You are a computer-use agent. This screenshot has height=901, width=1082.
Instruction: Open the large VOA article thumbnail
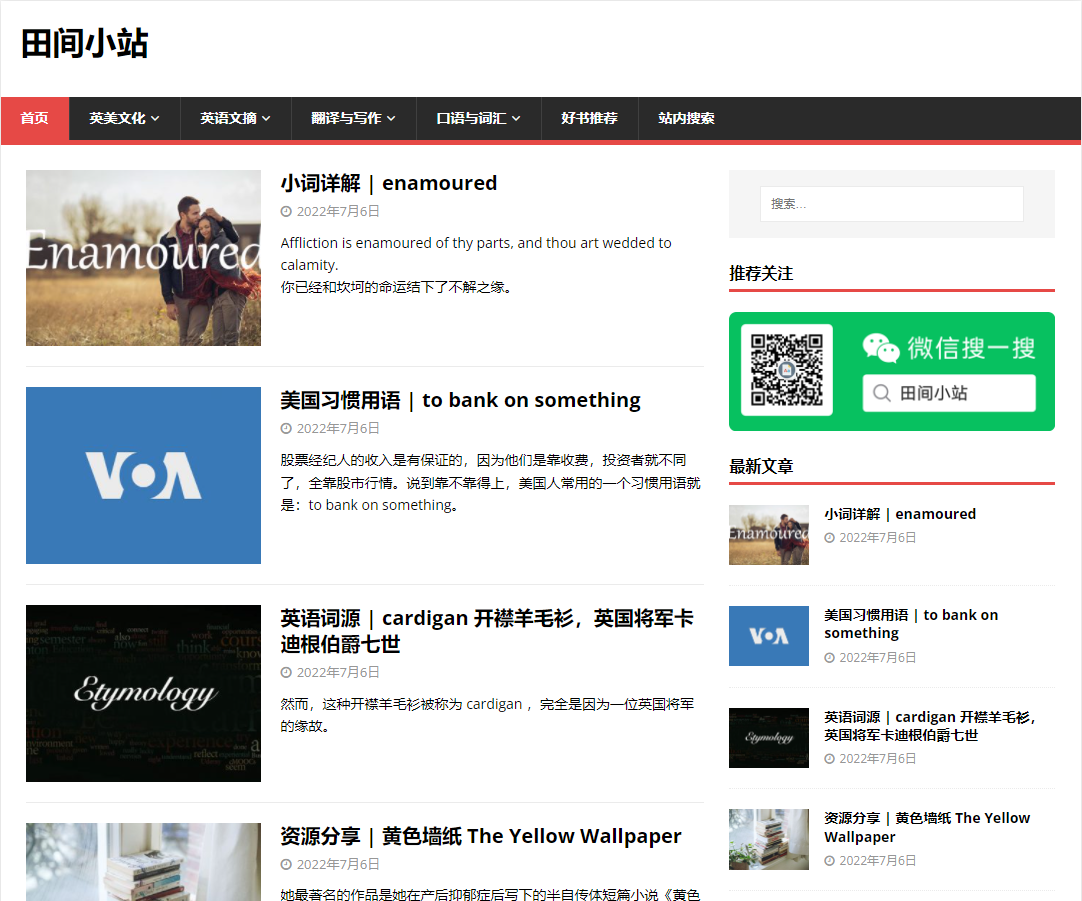(x=144, y=475)
